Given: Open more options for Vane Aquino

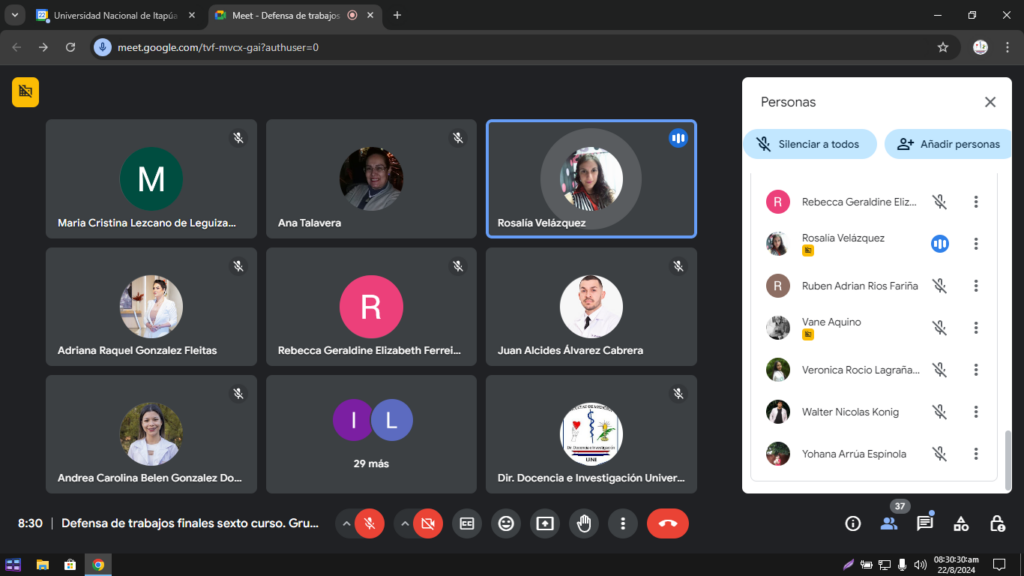Looking at the screenshot, I should (x=976, y=328).
